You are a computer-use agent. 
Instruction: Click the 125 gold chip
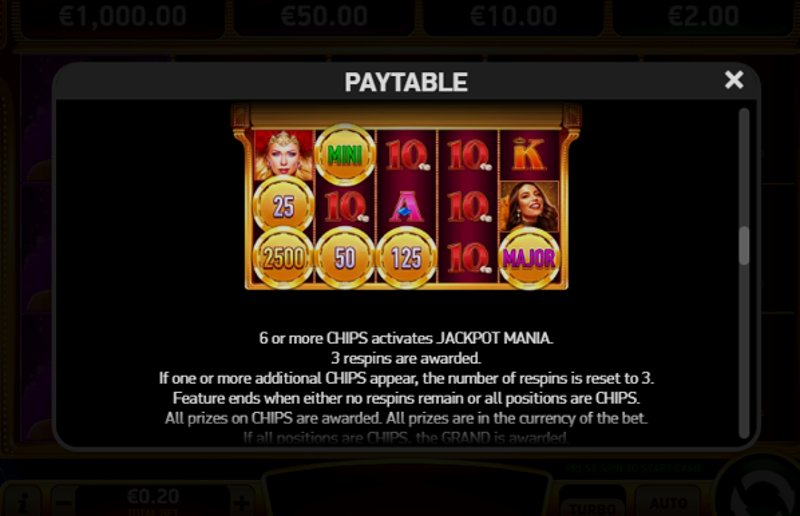click(406, 258)
